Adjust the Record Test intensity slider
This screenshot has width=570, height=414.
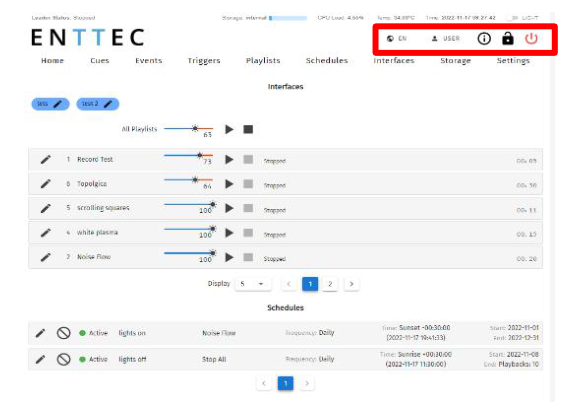[x=188, y=156]
